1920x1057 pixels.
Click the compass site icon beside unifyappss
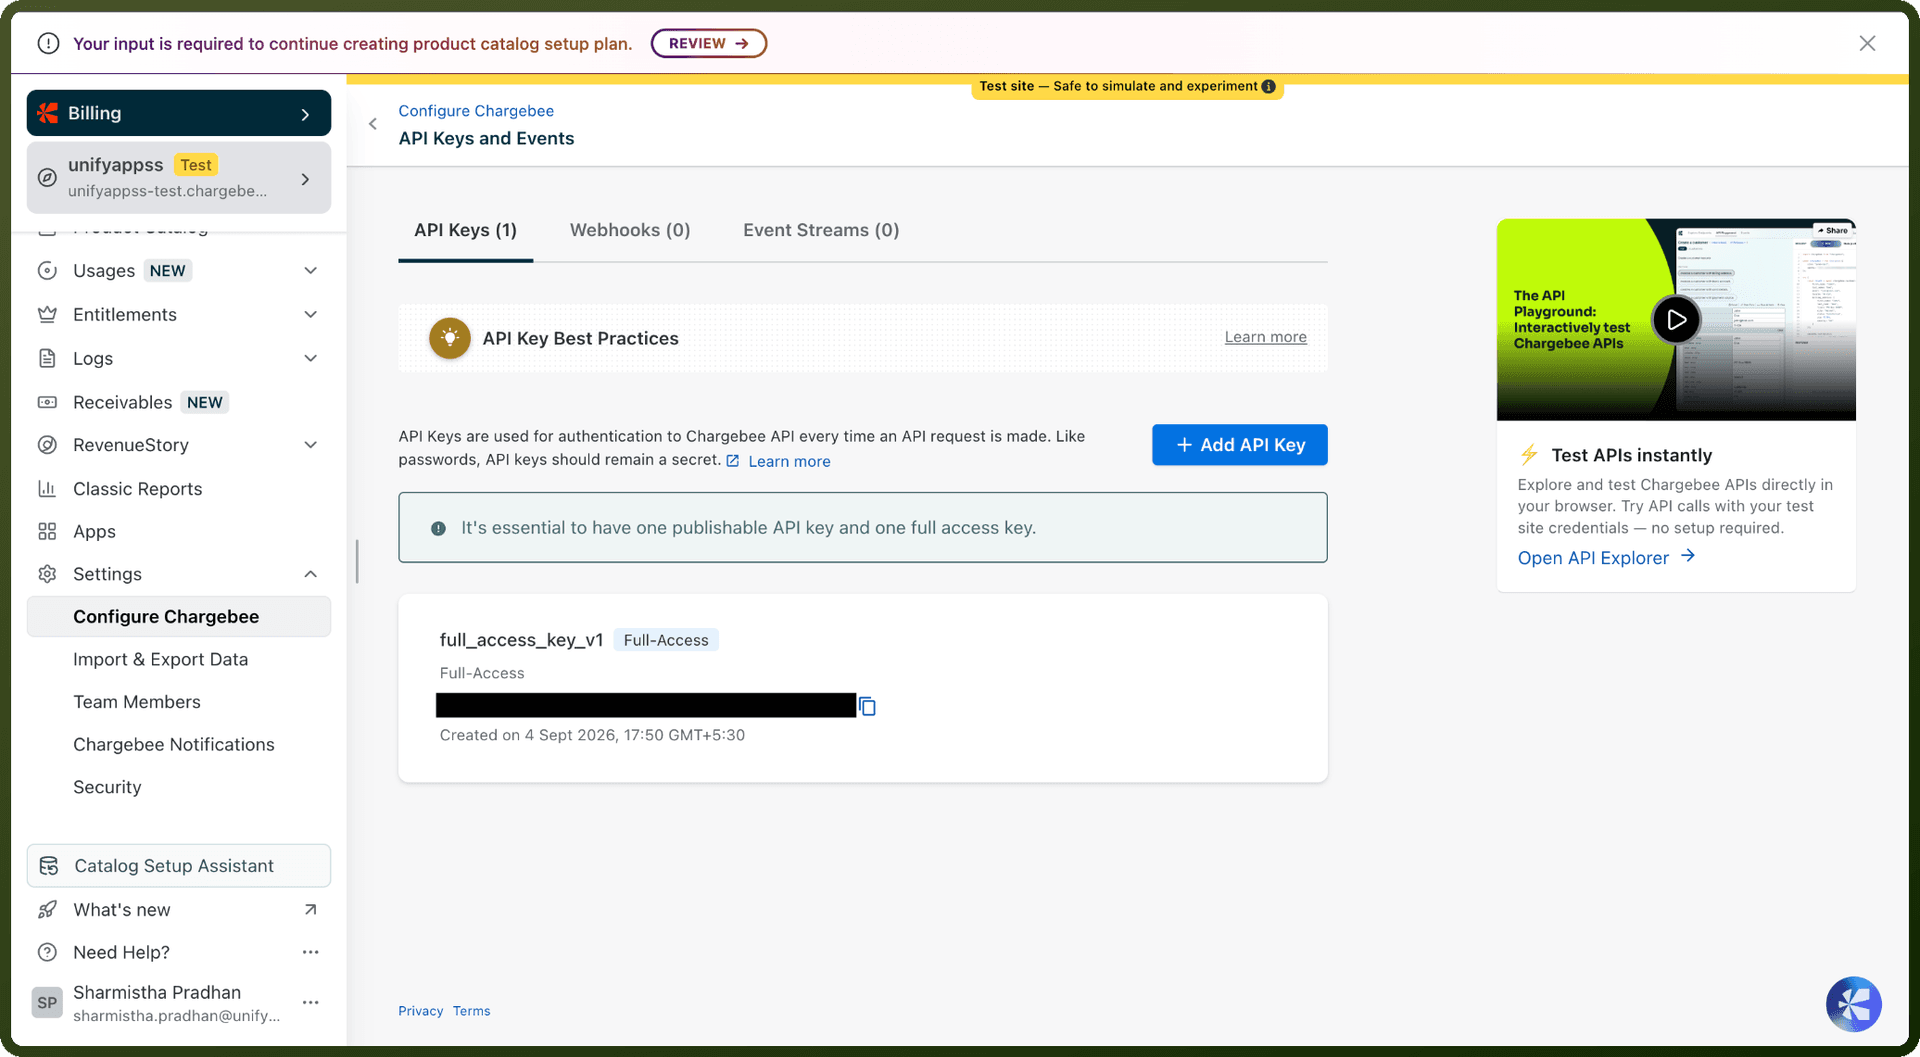coord(47,178)
